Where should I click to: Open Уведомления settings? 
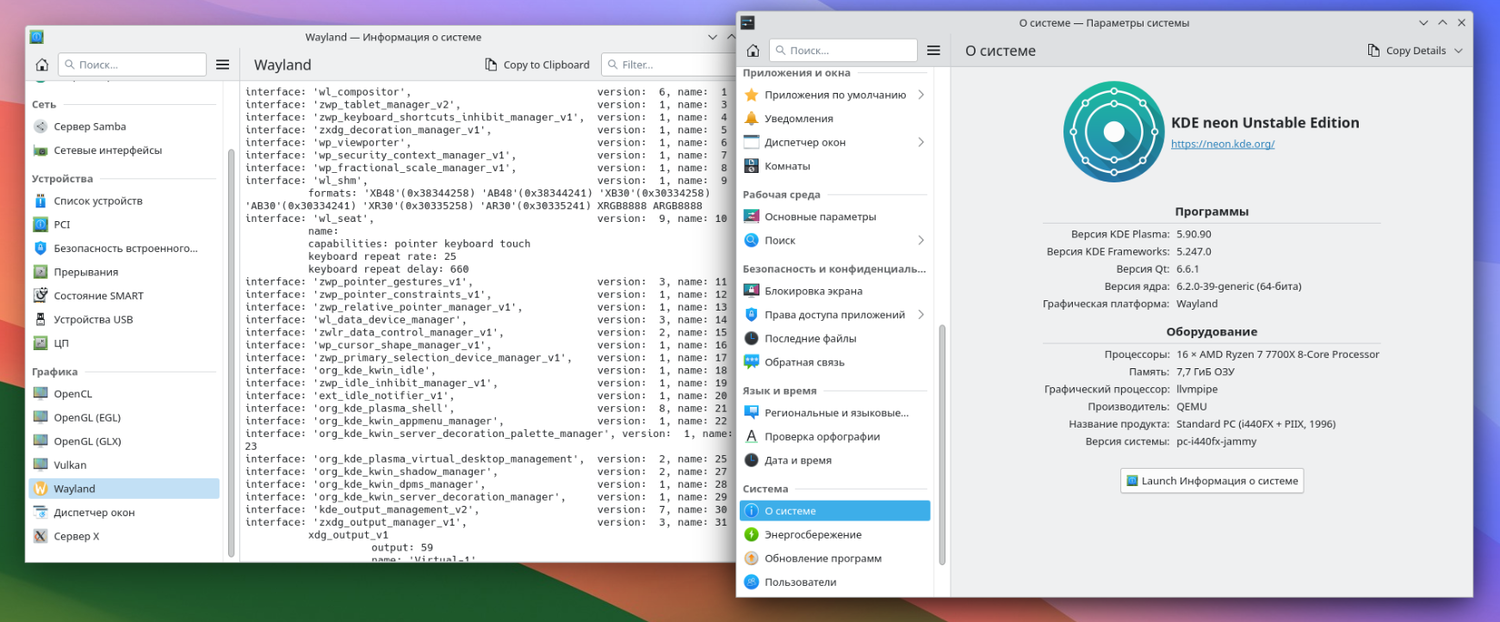(x=835, y=118)
